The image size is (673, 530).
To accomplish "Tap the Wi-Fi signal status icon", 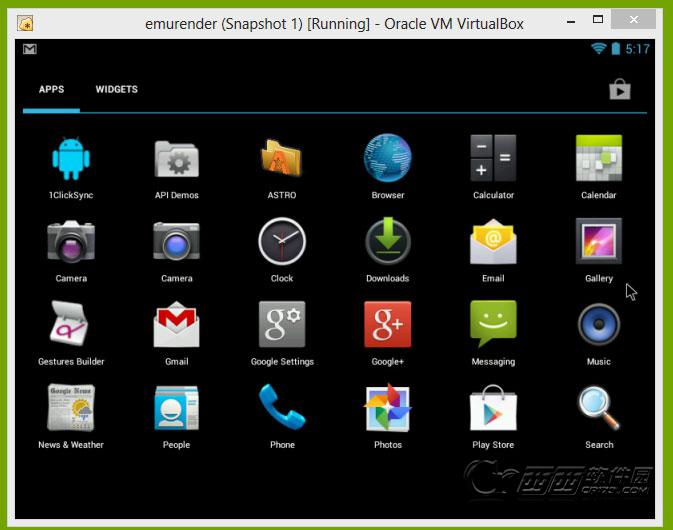I will click(598, 48).
